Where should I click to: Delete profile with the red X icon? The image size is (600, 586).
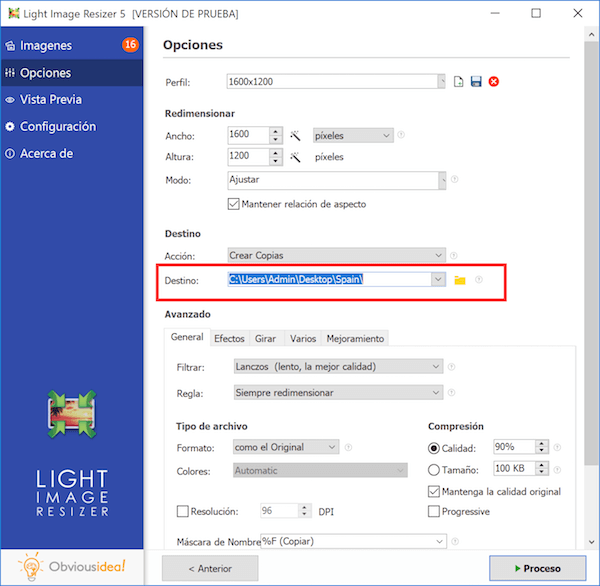(494, 82)
